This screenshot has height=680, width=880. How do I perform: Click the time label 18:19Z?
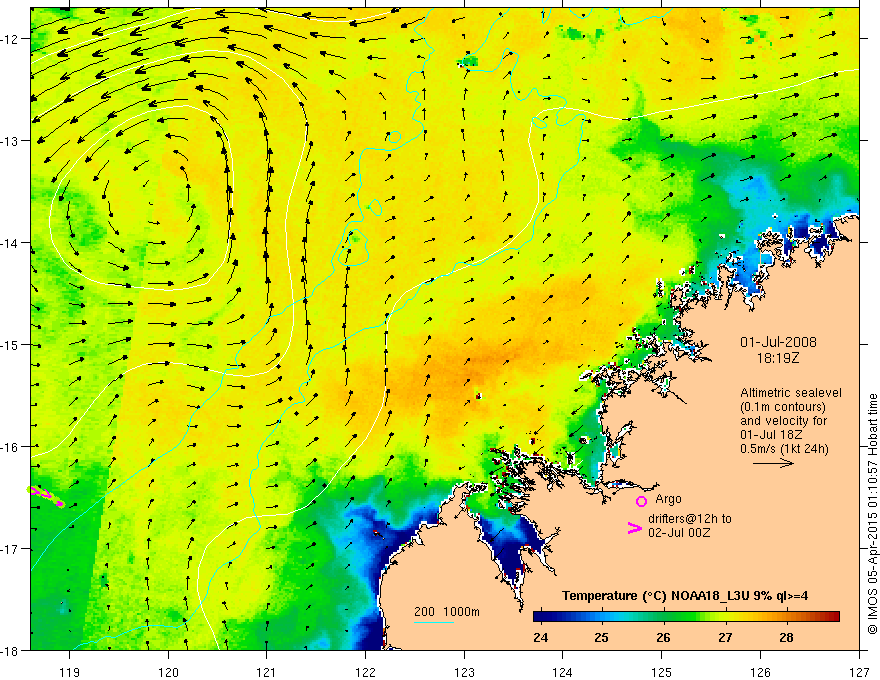778,358
